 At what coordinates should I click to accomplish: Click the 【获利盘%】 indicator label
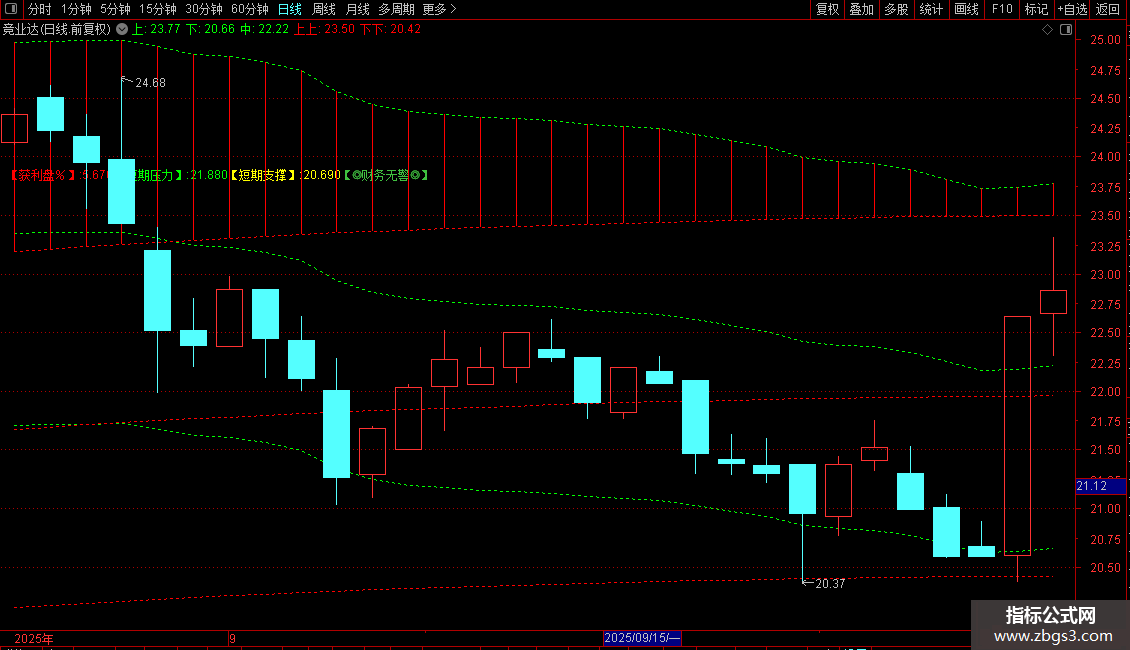click(43, 175)
